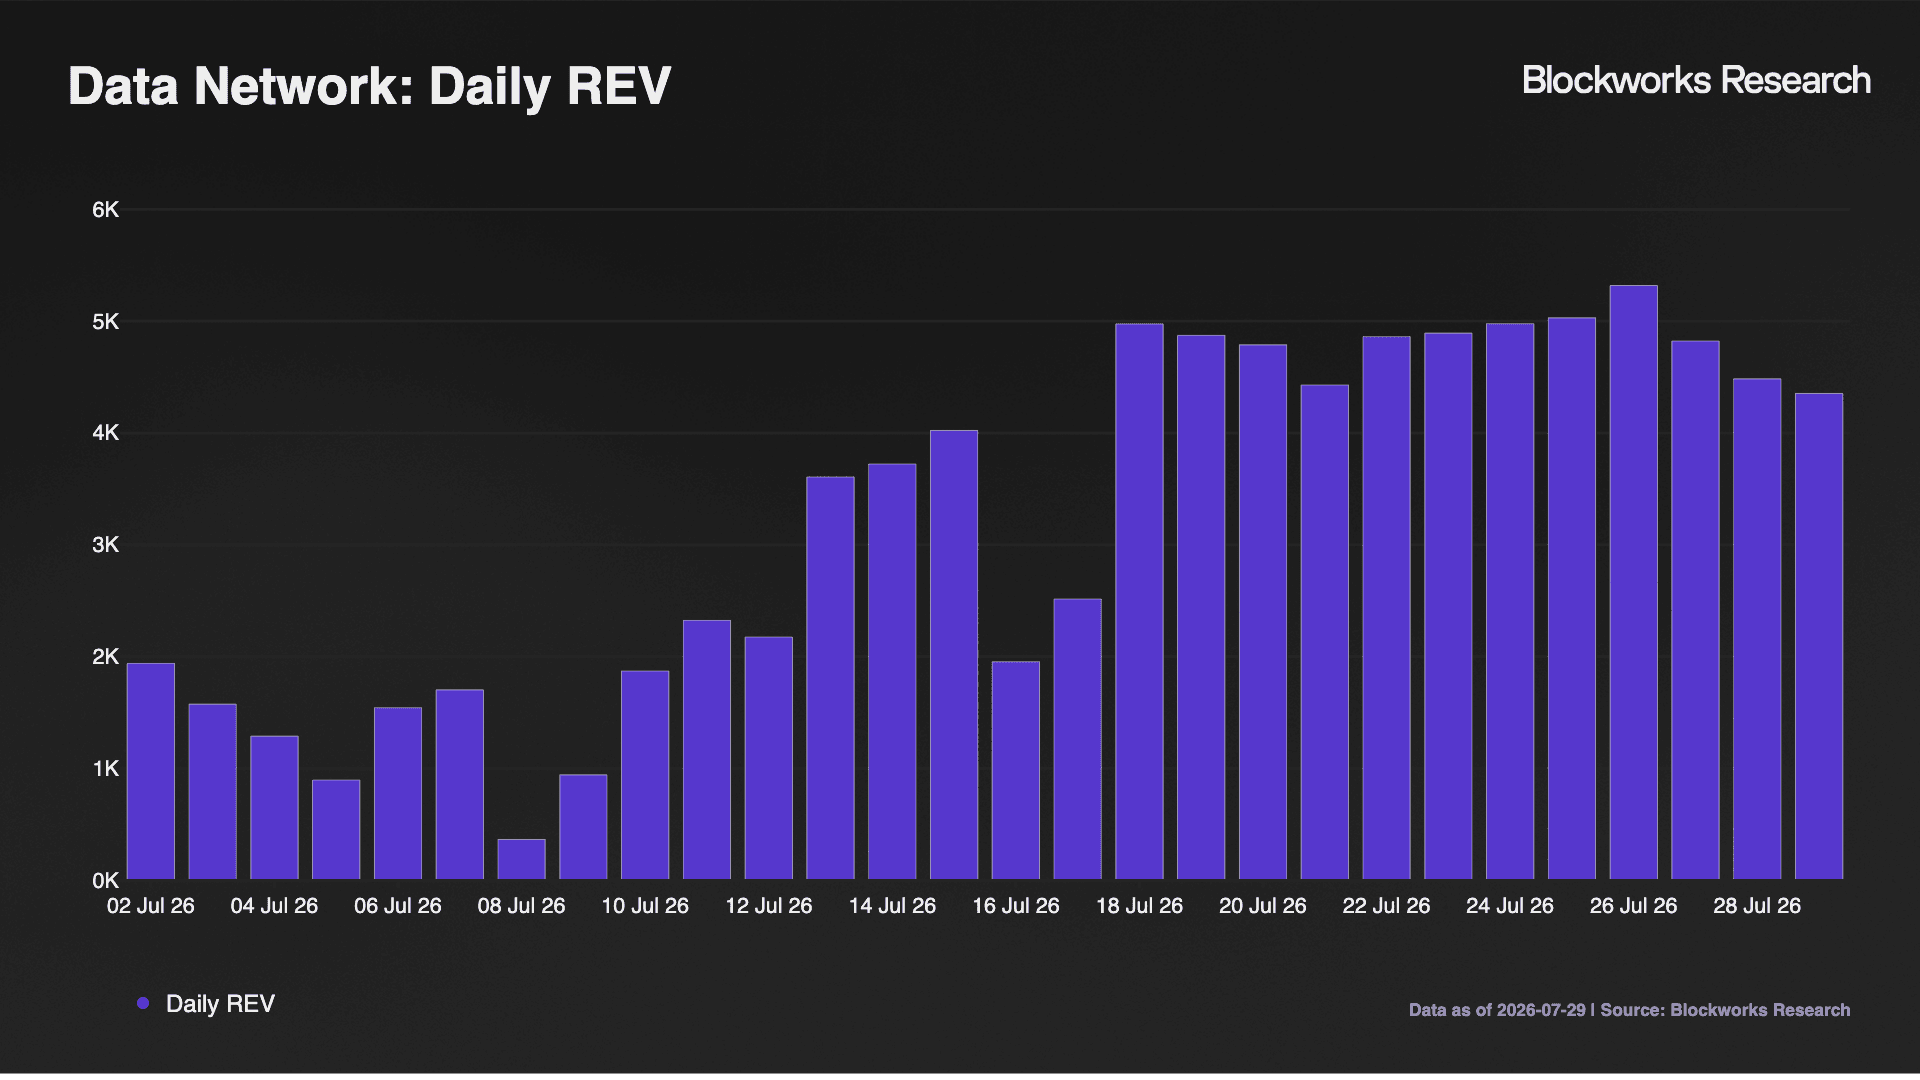Click the bar above 14 Jul 26

pyautogui.click(x=892, y=672)
